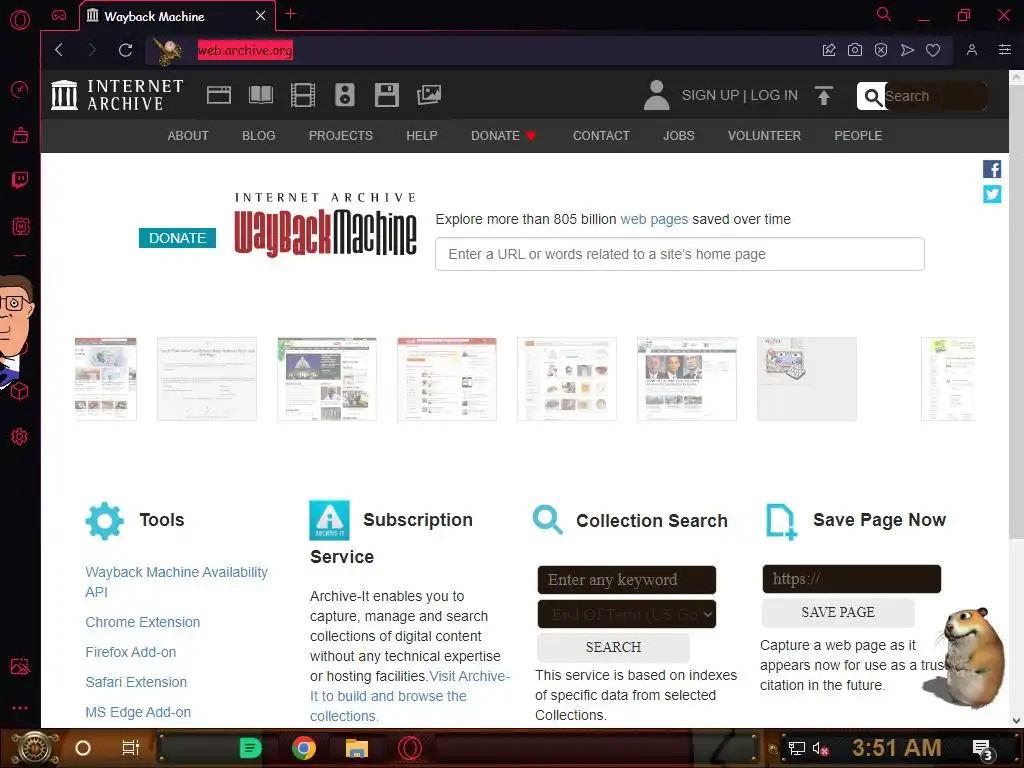The width and height of the screenshot is (1024, 768).
Task: Open GX Control speedometer icon in sidebar
Action: (20, 89)
